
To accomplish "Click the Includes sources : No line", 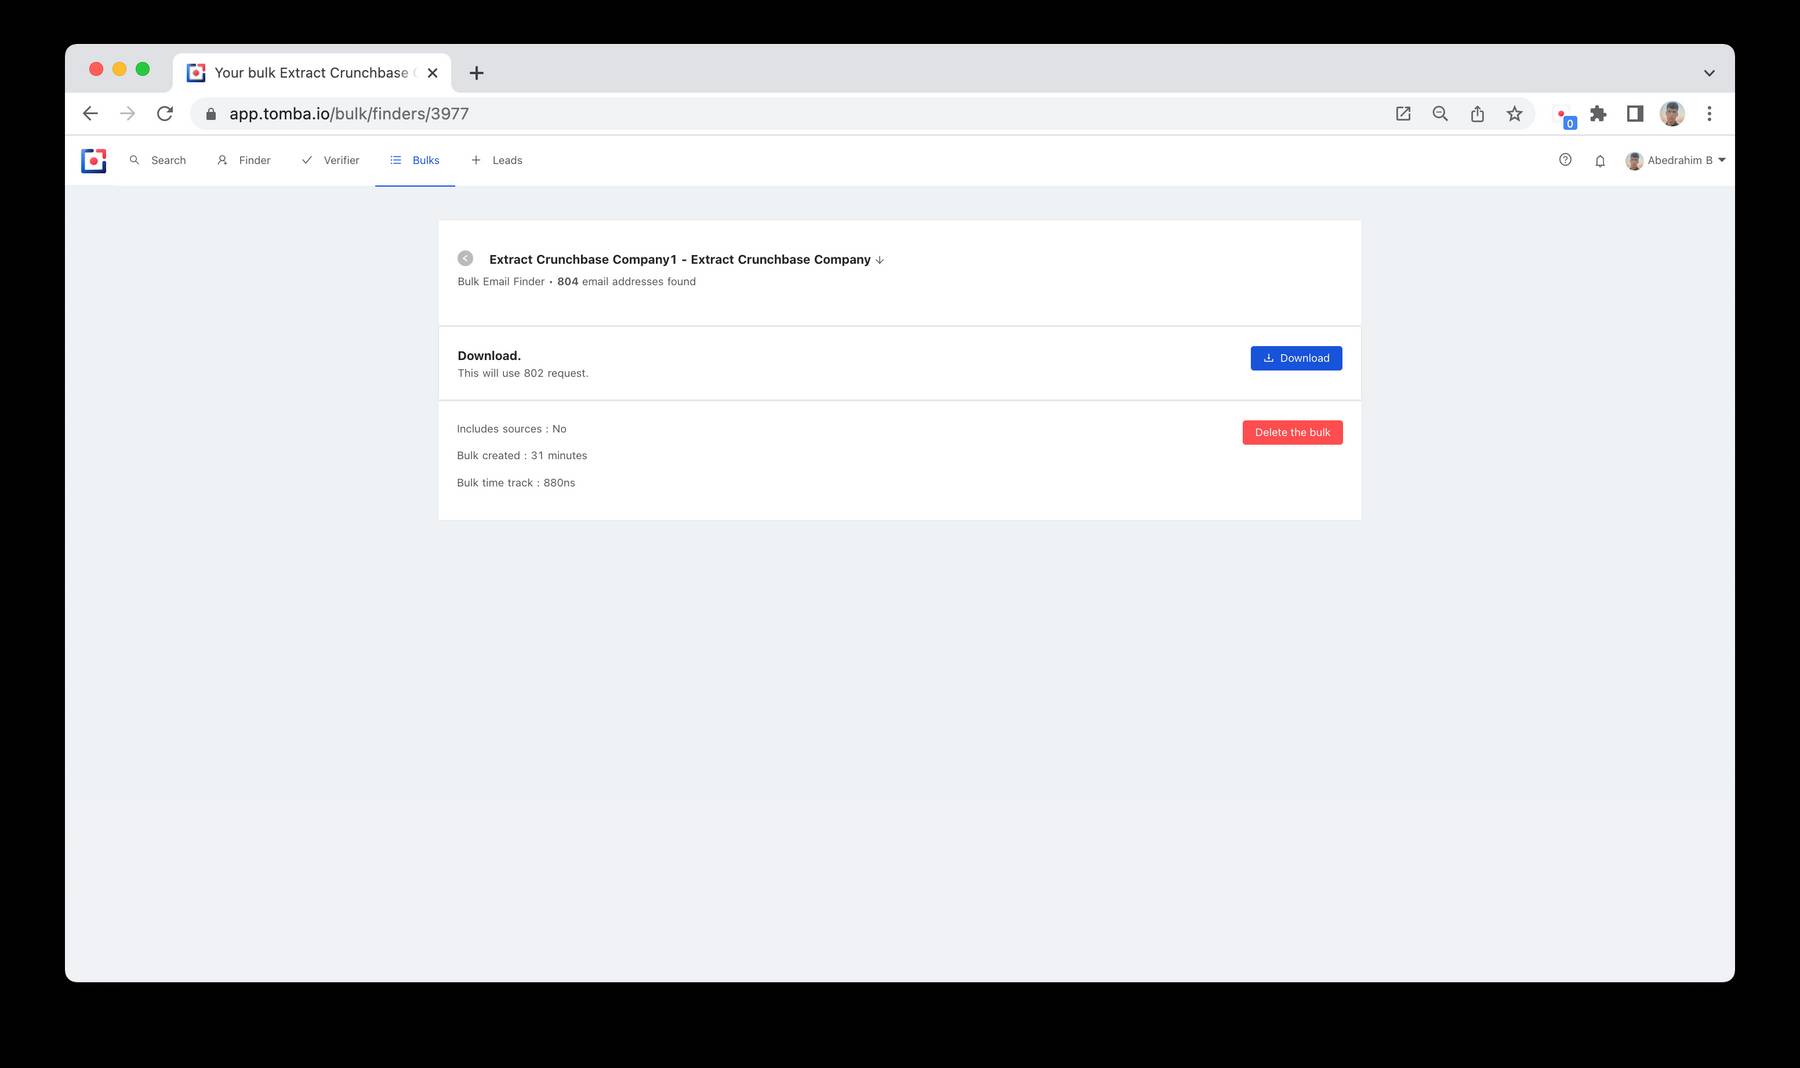I will 512,429.
